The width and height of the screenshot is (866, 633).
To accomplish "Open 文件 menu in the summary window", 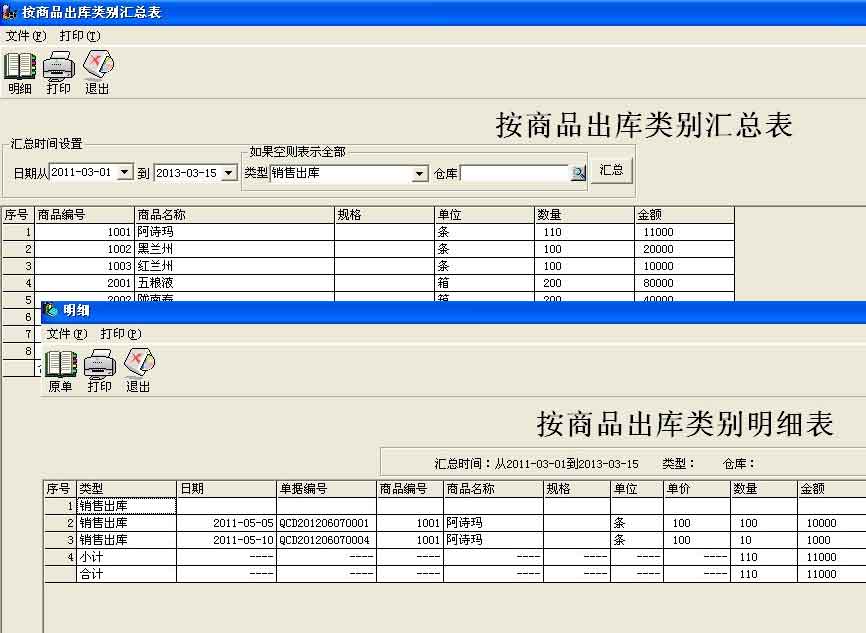I will coord(25,36).
